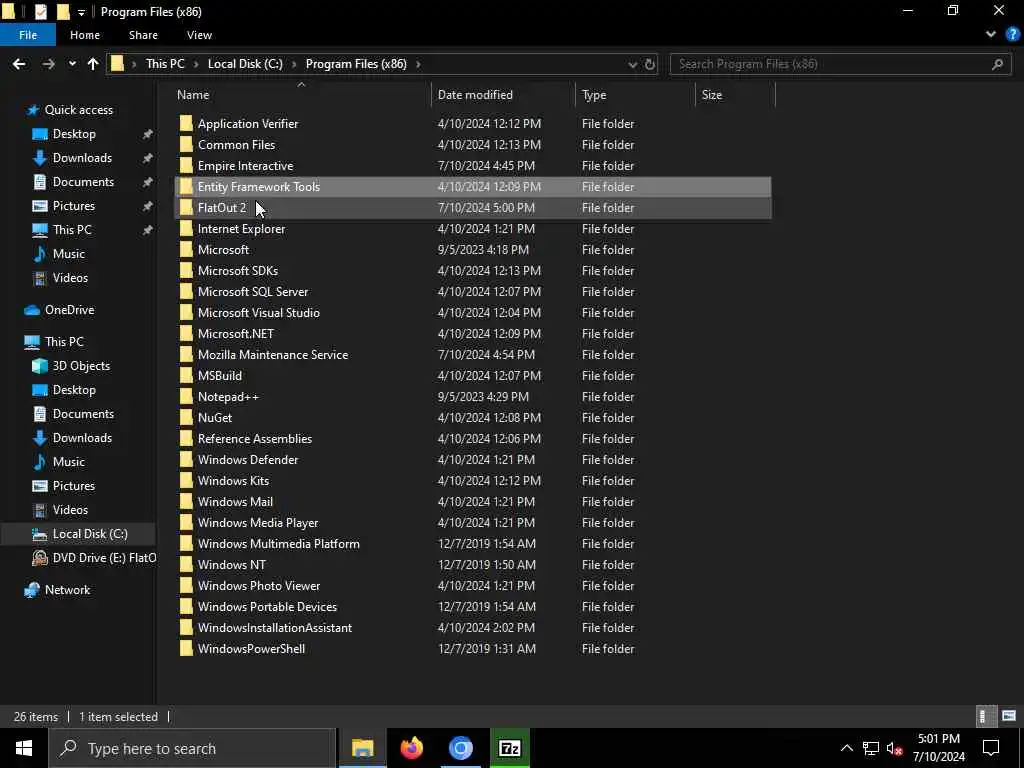Expand the ribbon with the chevron
Image resolution: width=1024 pixels, height=768 pixels.
coord(991,35)
